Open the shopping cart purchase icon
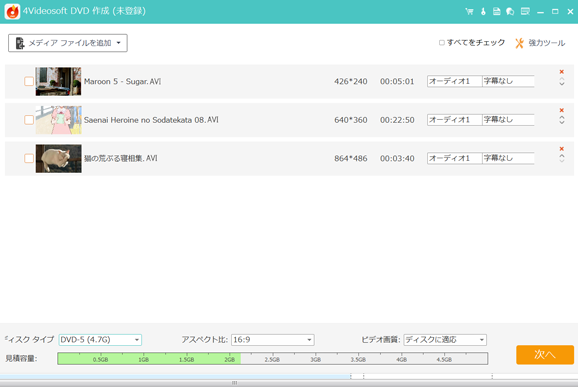The width and height of the screenshot is (578, 387). pos(469,11)
